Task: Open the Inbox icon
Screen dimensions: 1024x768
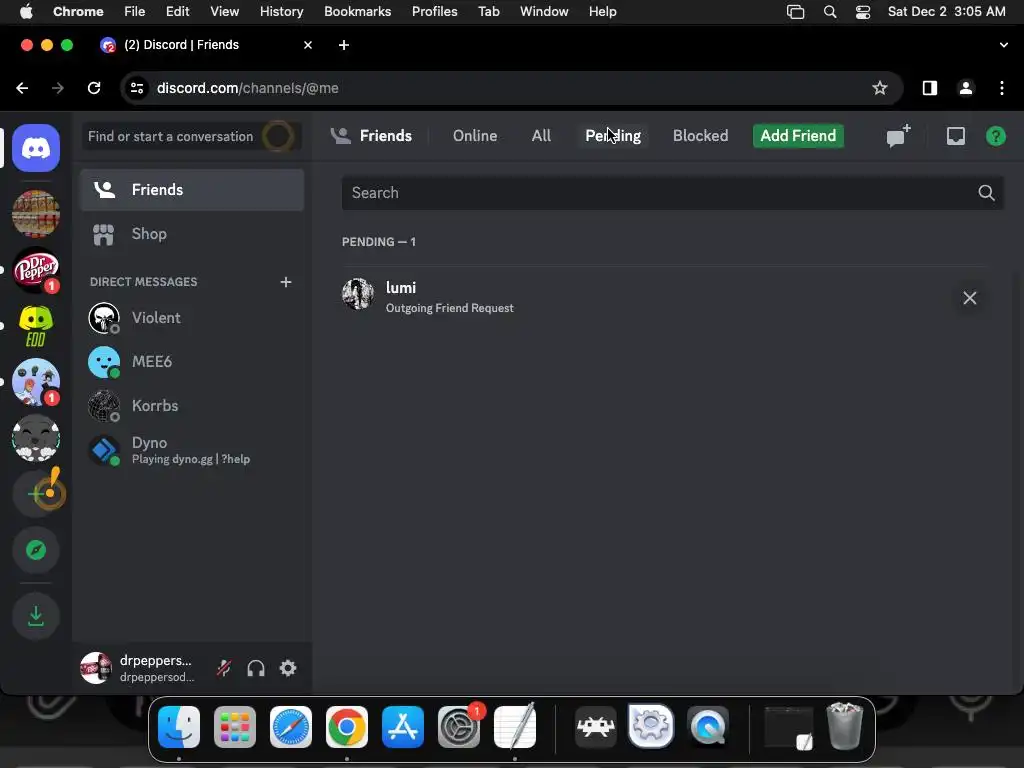Action: pyautogui.click(x=955, y=136)
